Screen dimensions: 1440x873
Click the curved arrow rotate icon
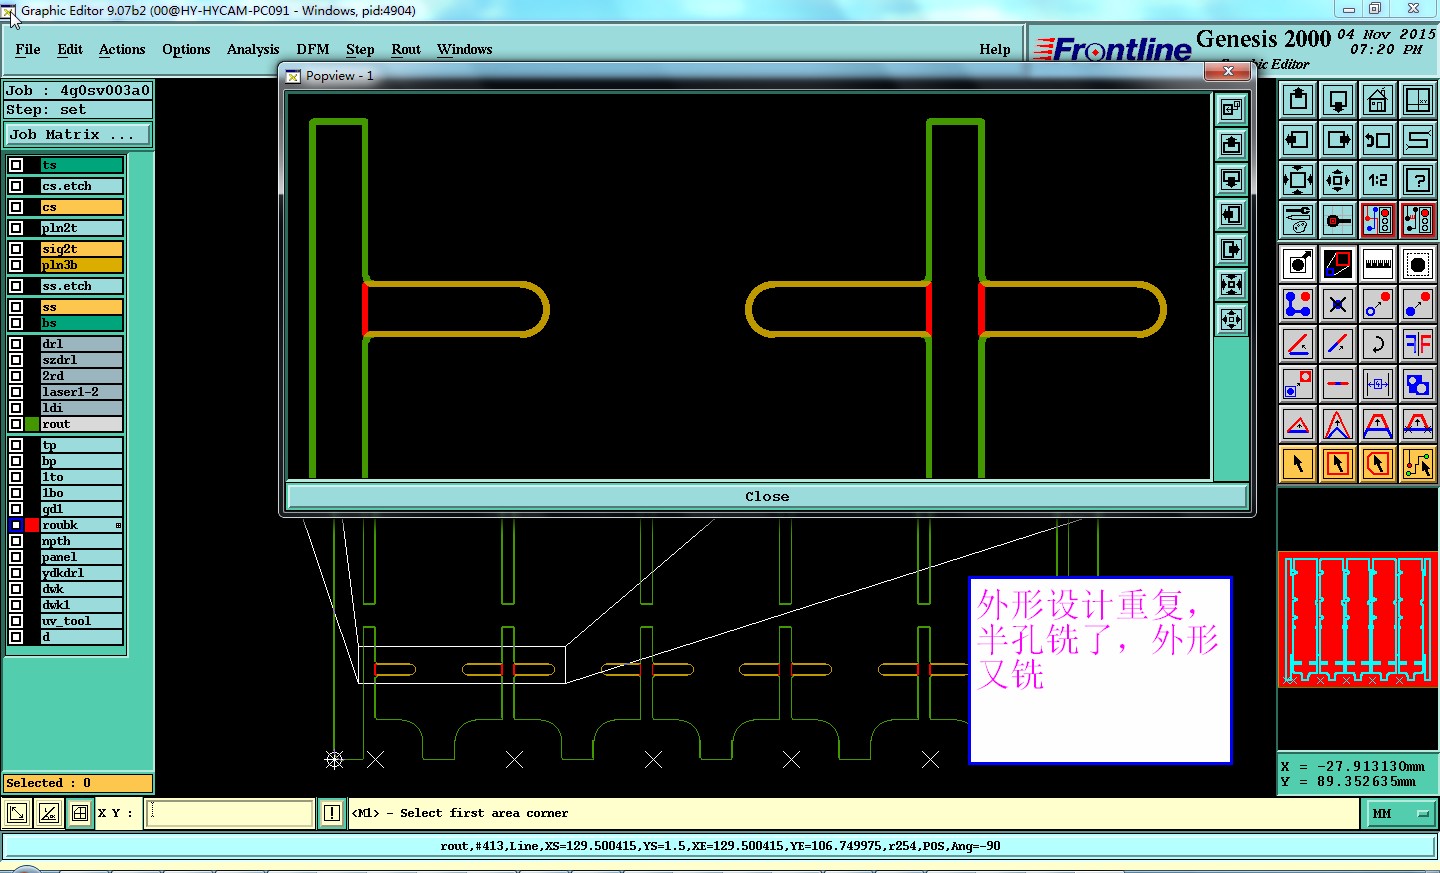tap(1378, 344)
